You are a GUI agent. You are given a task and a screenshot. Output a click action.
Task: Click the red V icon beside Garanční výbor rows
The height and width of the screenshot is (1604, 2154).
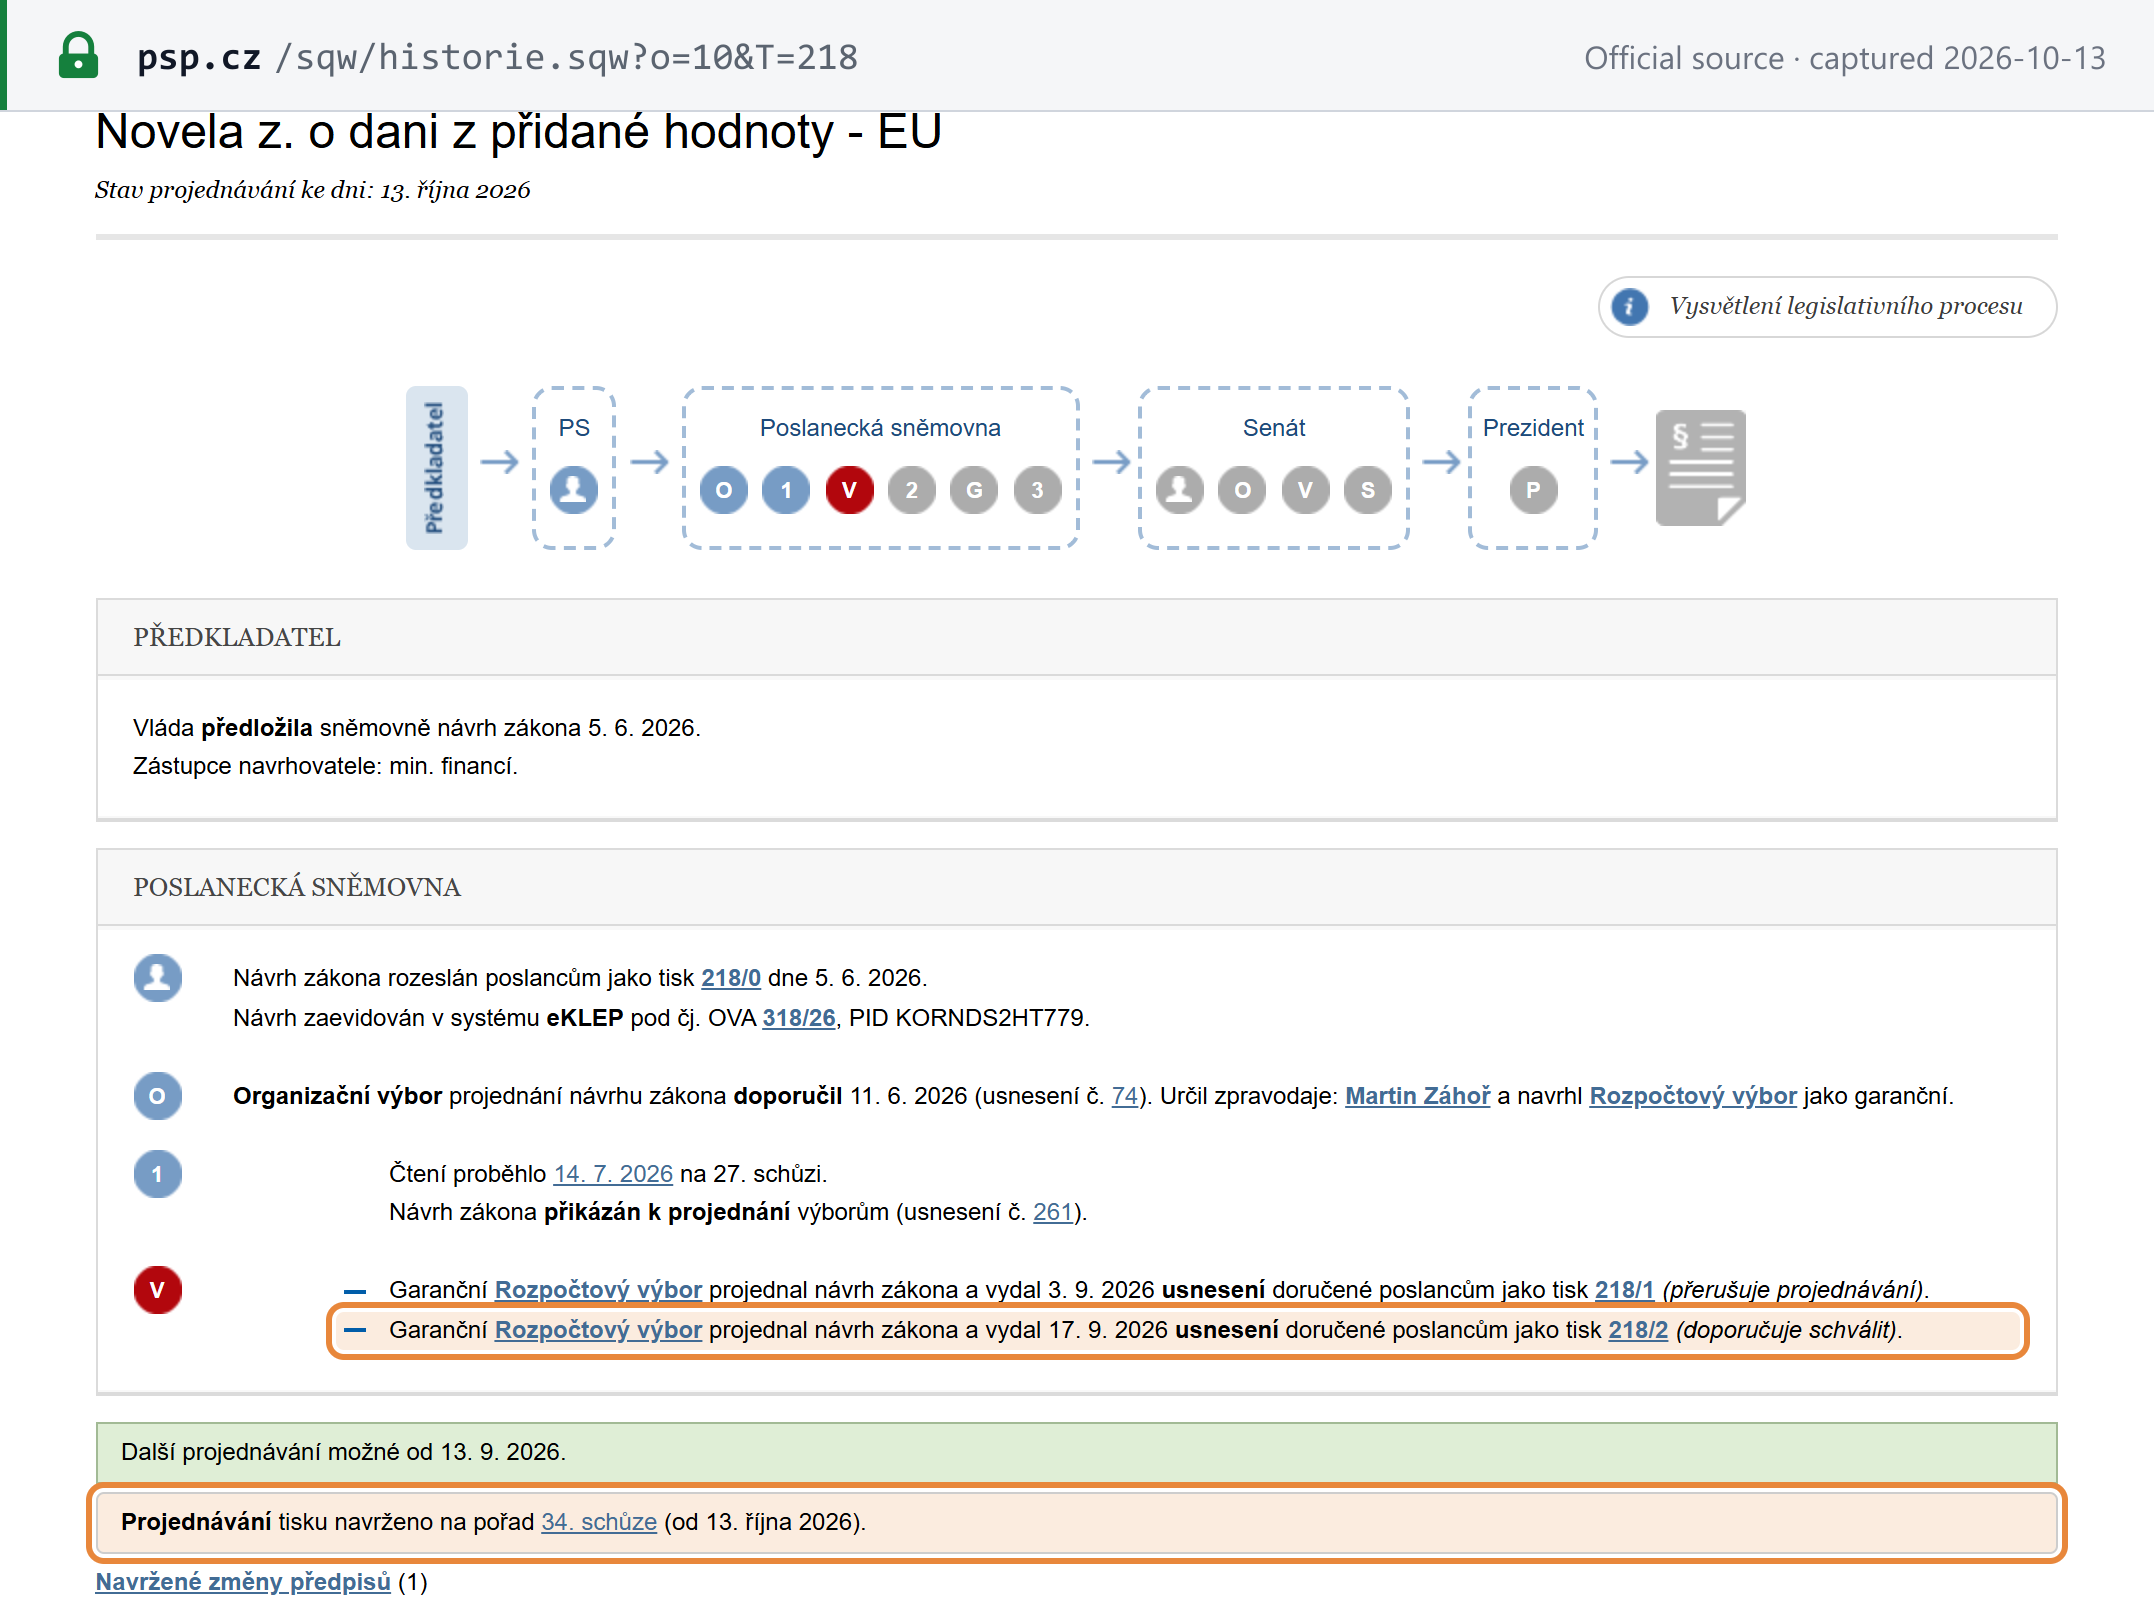coord(158,1290)
